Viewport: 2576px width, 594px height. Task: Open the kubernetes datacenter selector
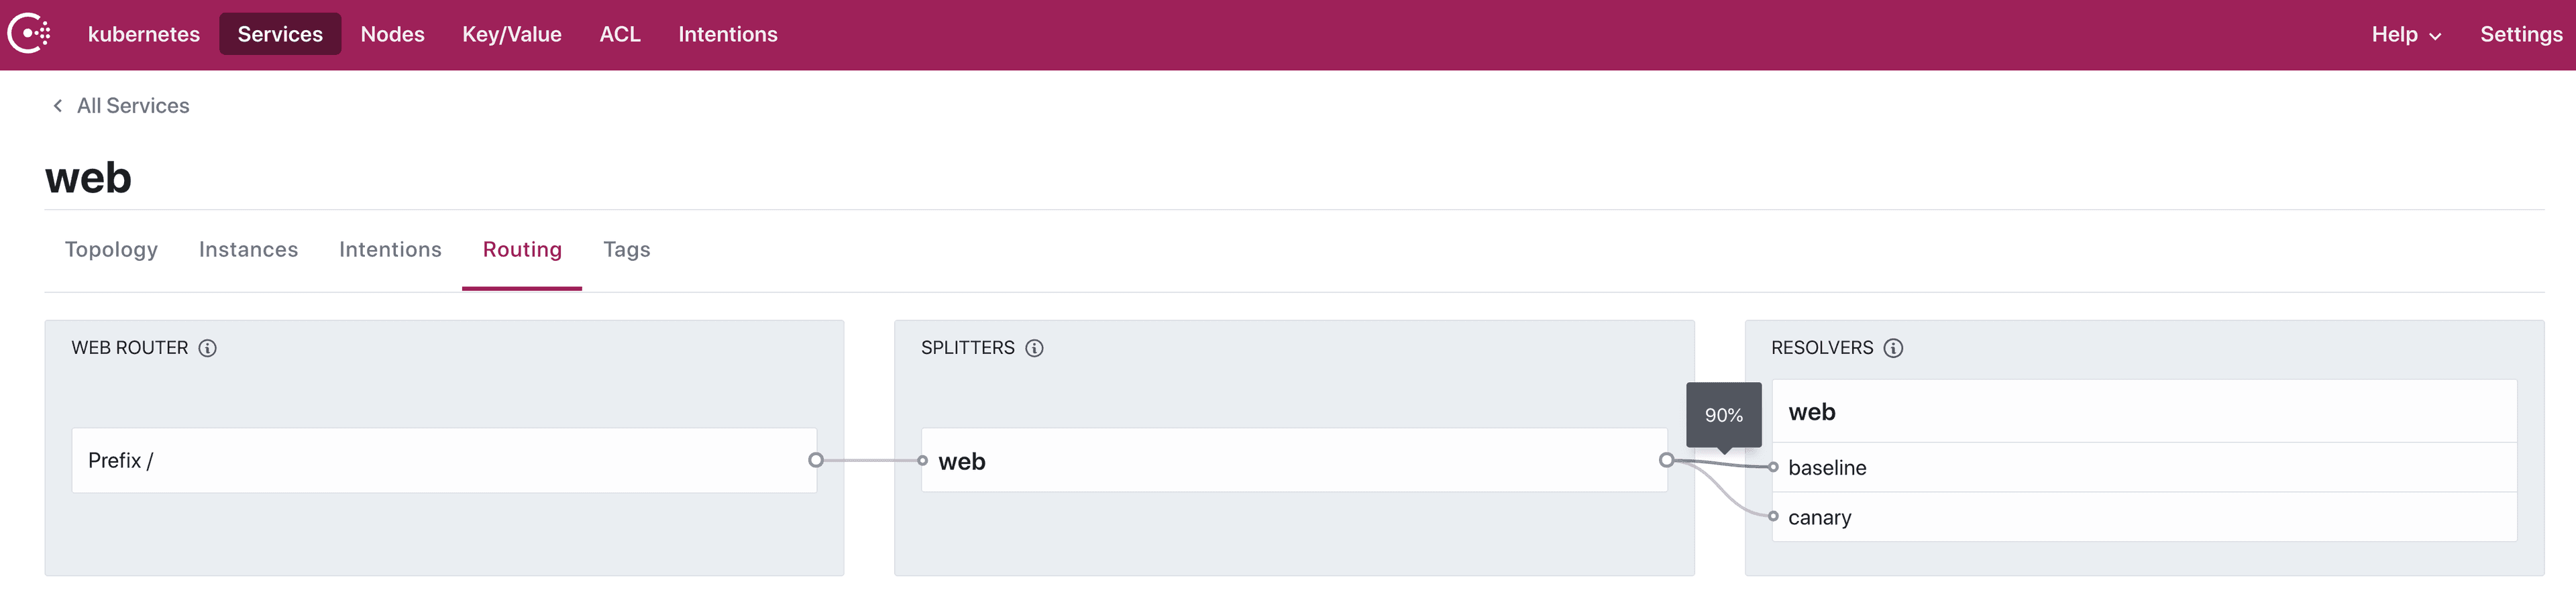point(144,34)
